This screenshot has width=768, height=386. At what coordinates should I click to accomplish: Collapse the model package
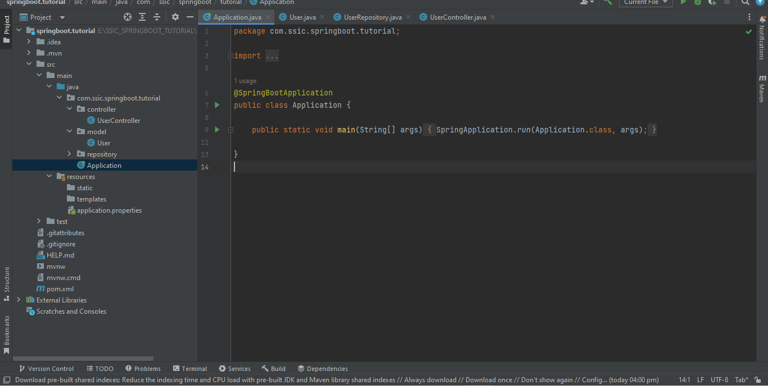[70, 131]
